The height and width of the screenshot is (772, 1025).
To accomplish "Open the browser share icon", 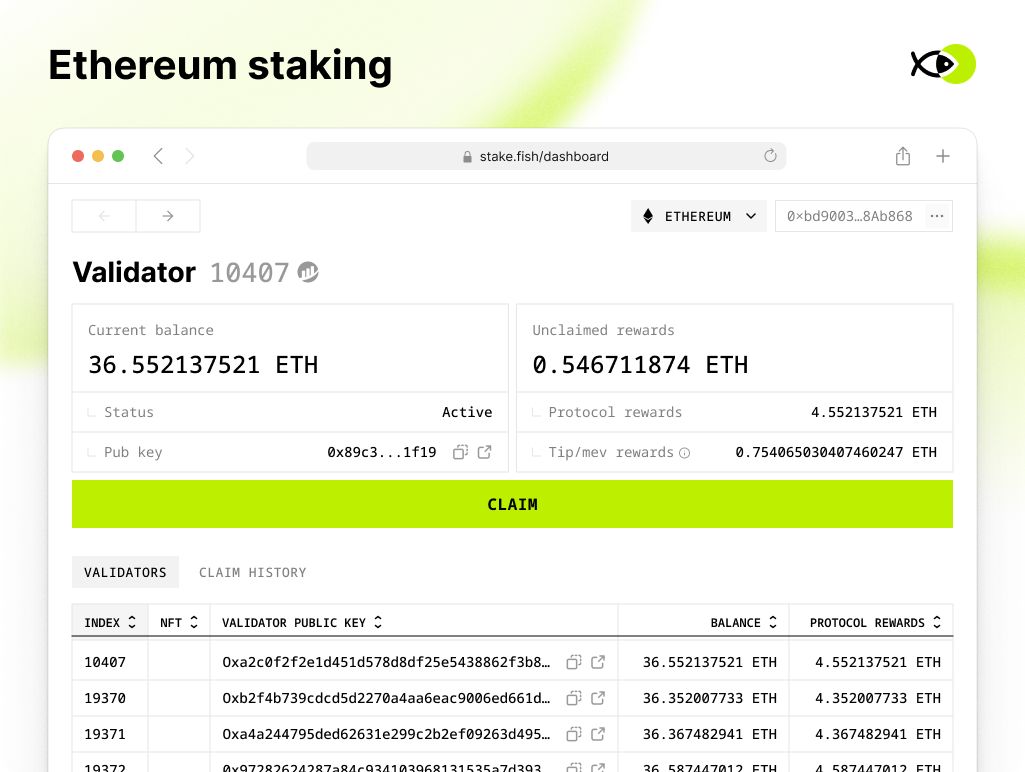I will tap(903, 156).
